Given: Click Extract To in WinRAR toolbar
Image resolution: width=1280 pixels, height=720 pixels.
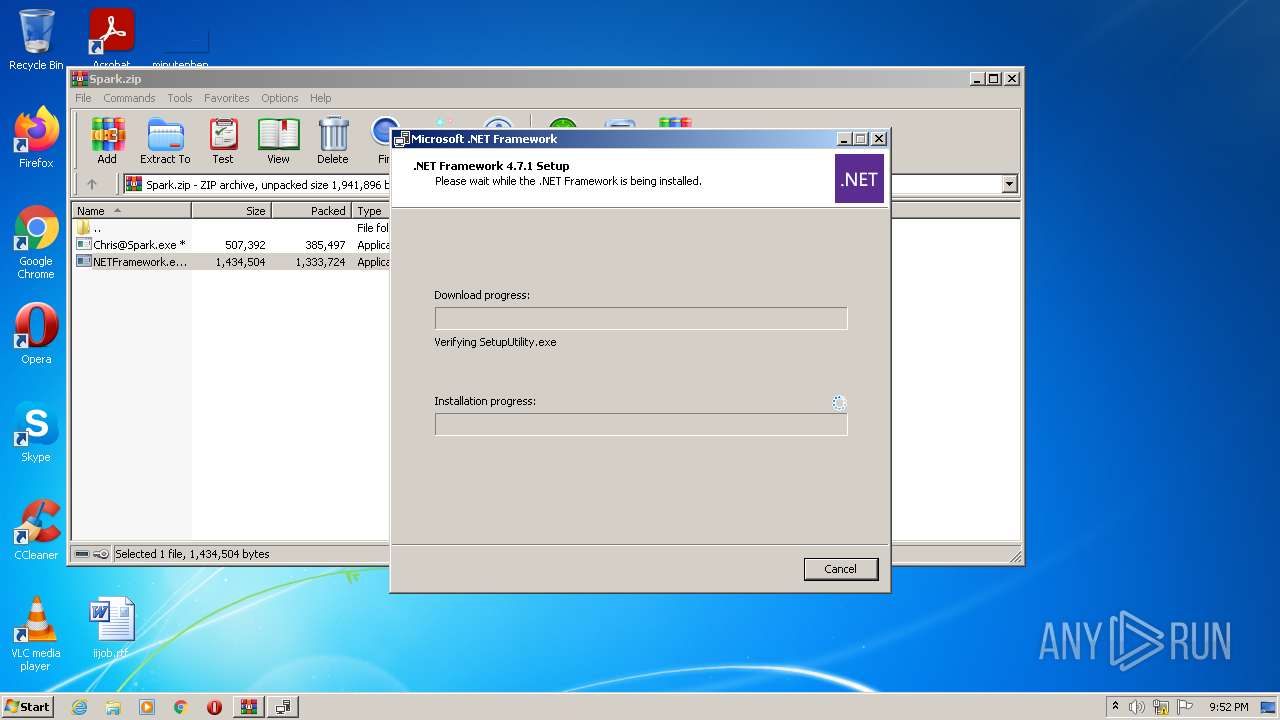Looking at the screenshot, I should (165, 140).
